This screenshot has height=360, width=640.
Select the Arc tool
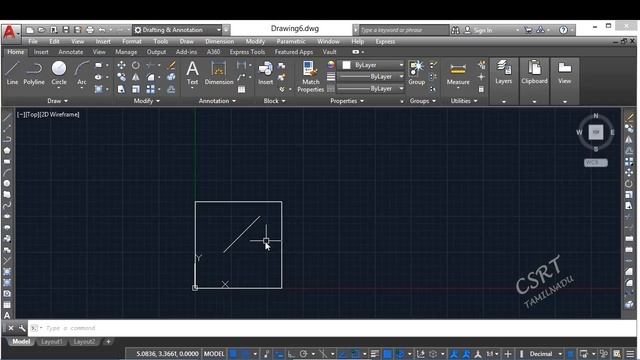(82, 73)
